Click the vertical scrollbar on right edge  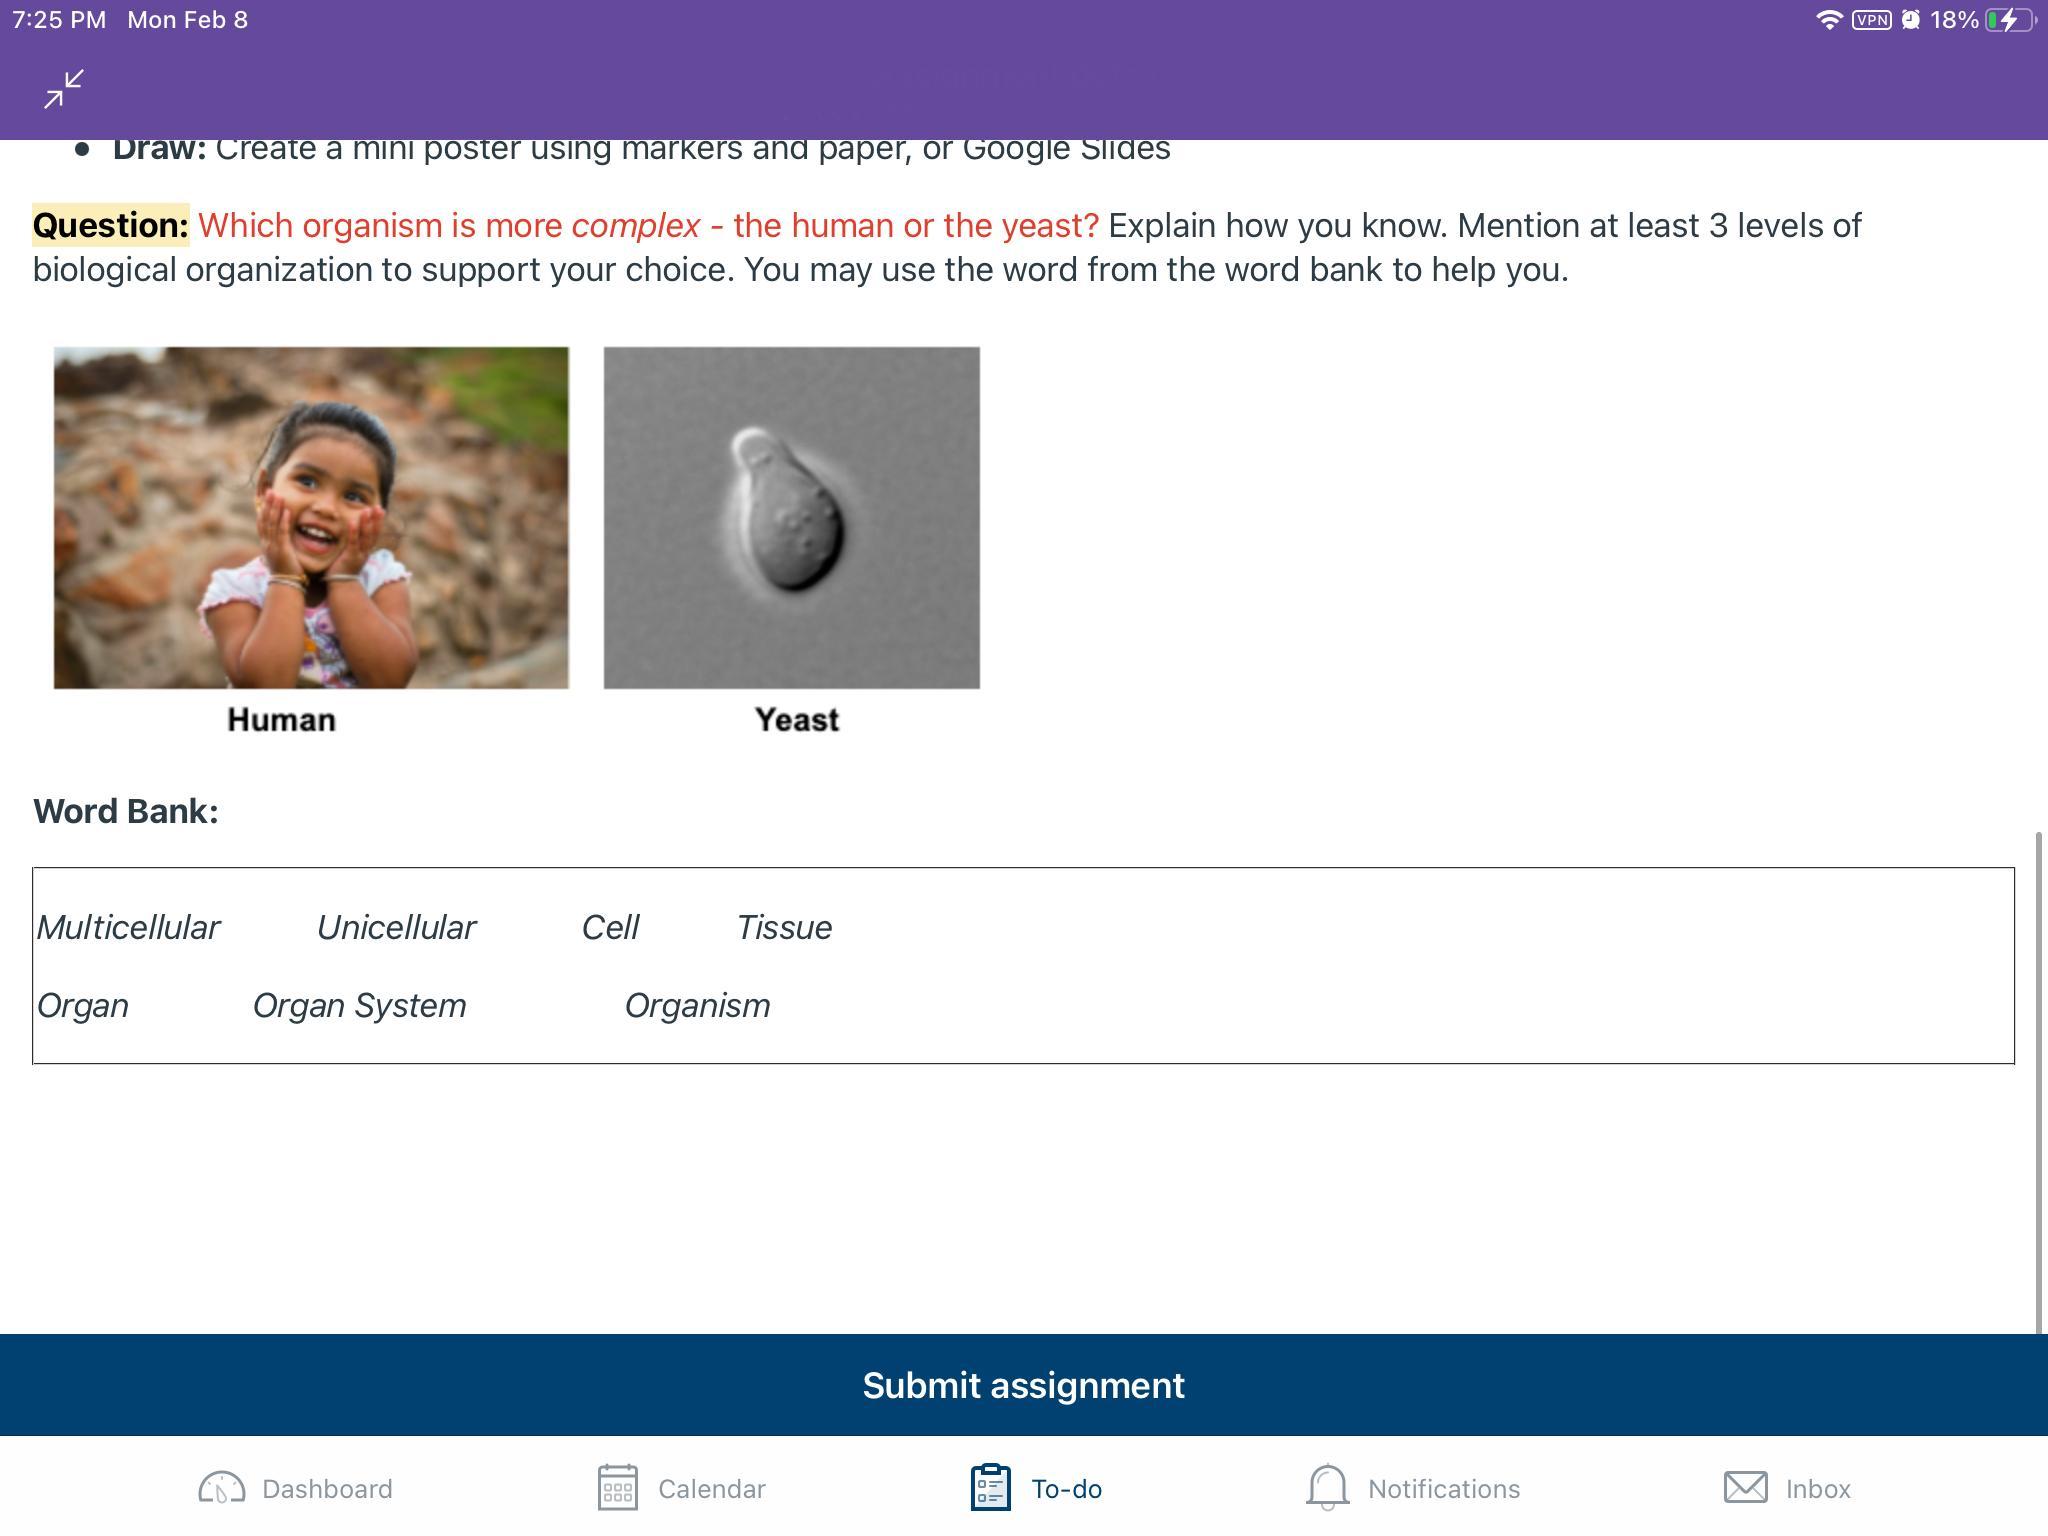pos(2039,1080)
